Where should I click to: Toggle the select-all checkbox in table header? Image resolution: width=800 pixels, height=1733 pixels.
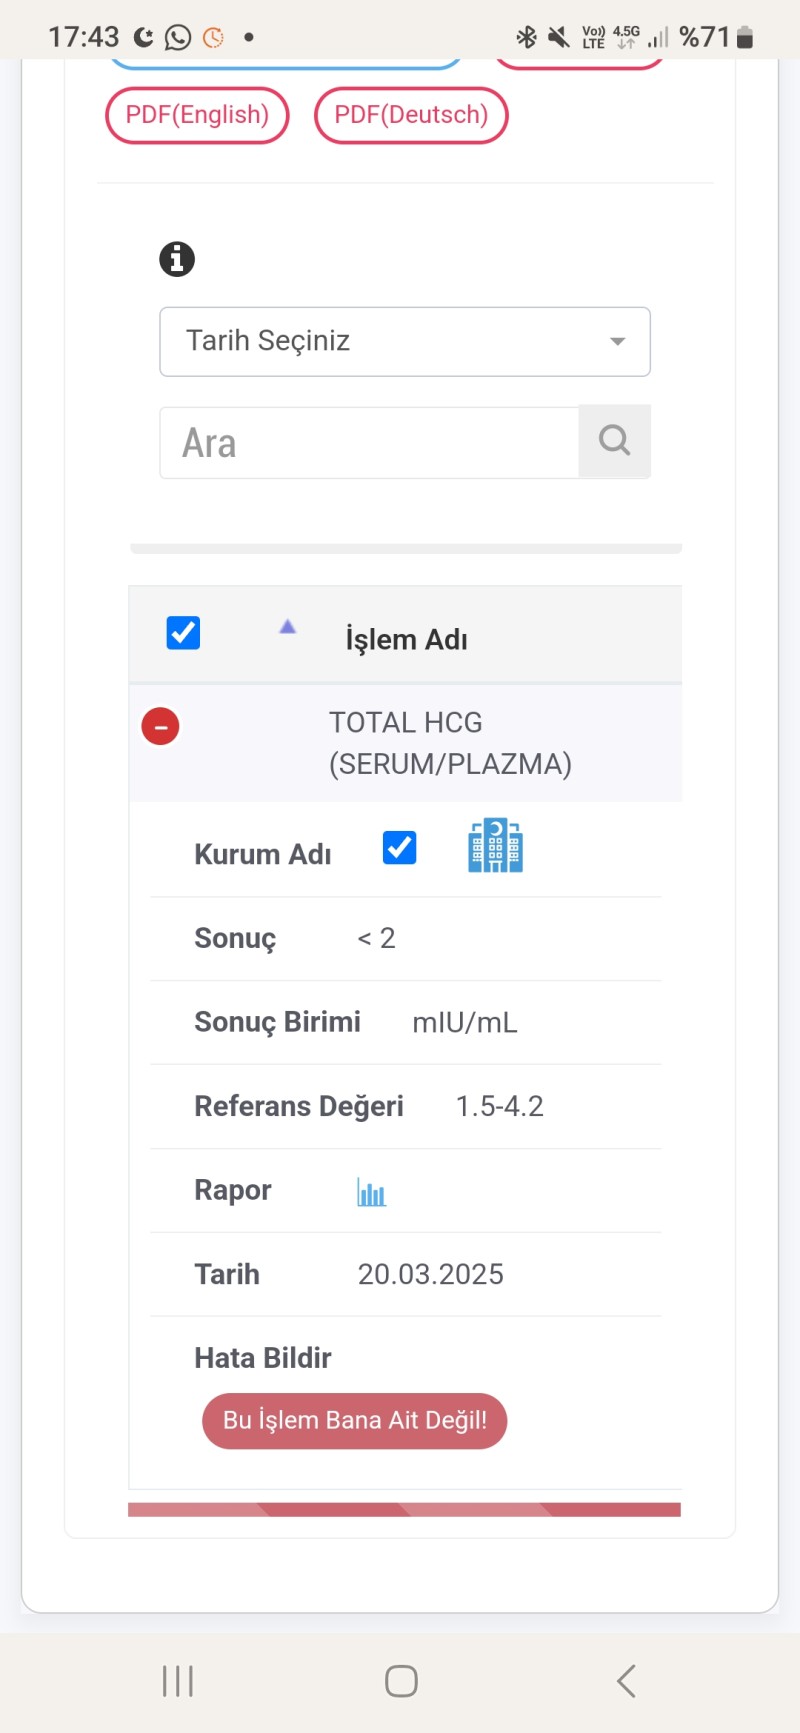183,633
